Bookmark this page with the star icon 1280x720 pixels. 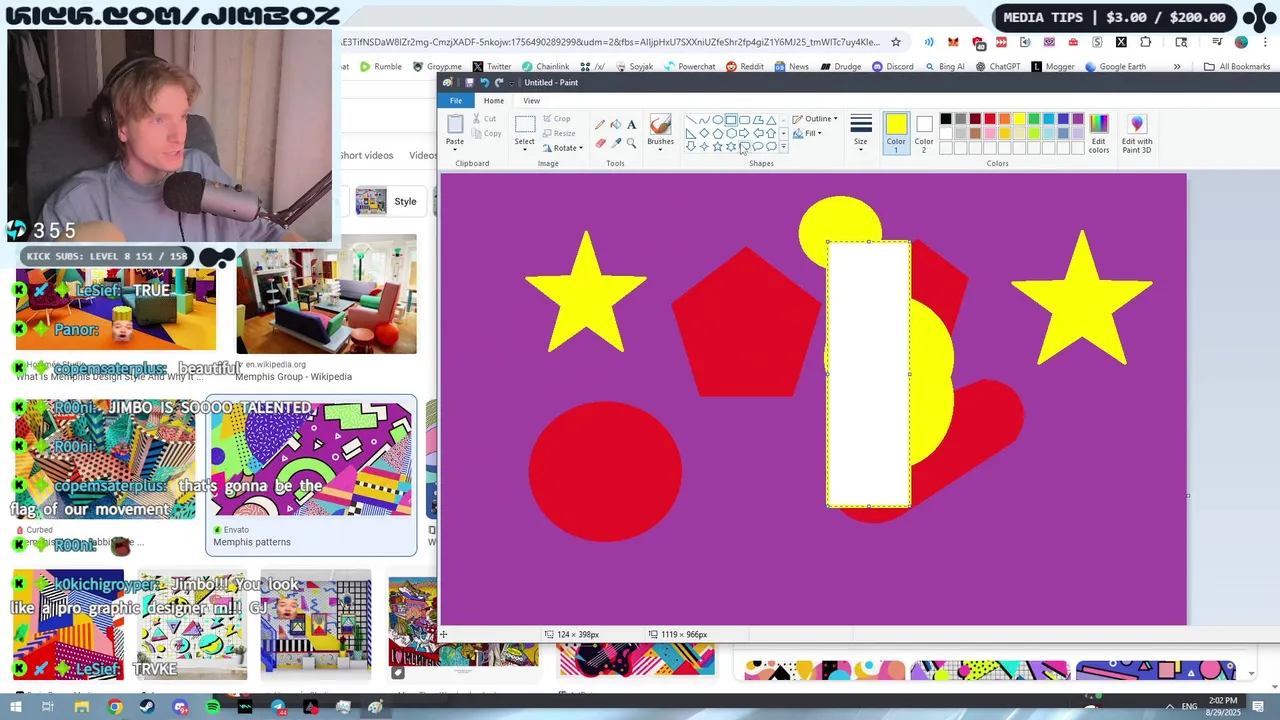coord(896,42)
